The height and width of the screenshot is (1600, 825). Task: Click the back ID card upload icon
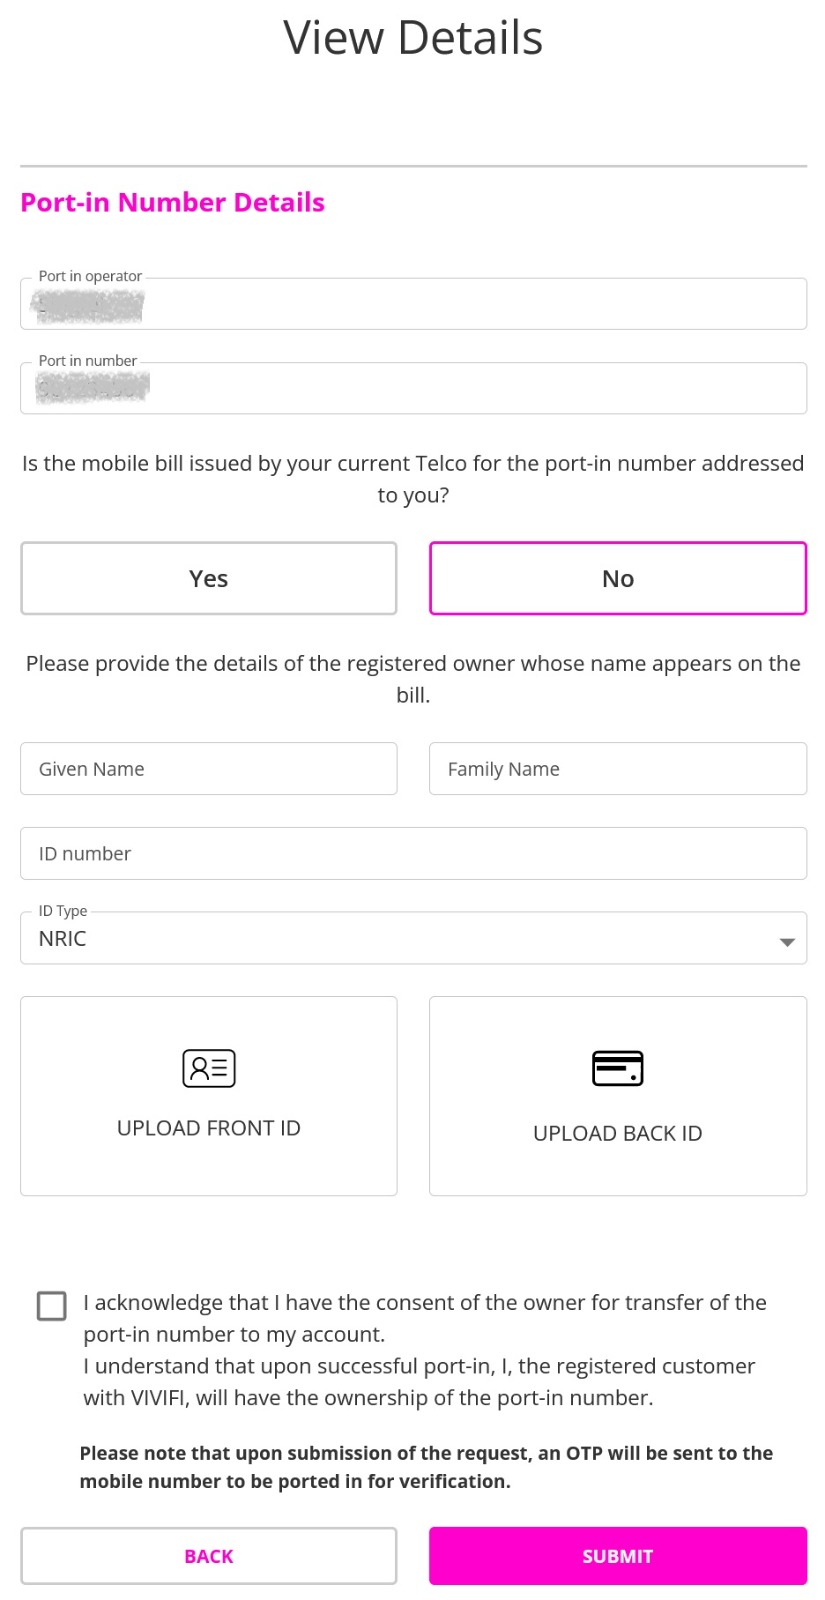pyautogui.click(x=616, y=1067)
